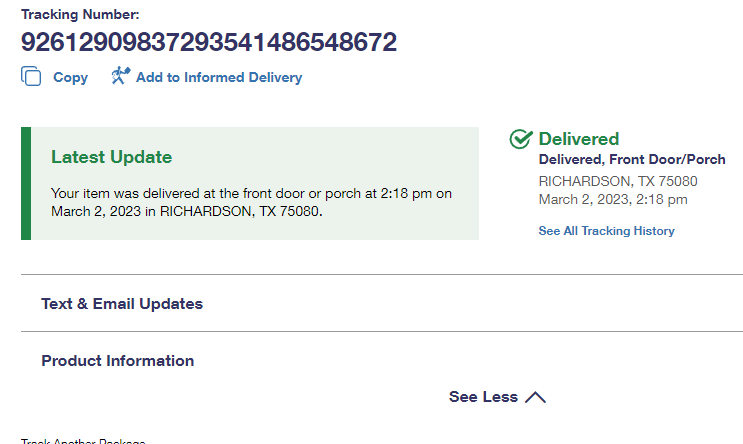This screenshot has width=743, height=444.
Task: Click the RICHARDSON, TX 75080 location under Delivered
Action: 618,182
